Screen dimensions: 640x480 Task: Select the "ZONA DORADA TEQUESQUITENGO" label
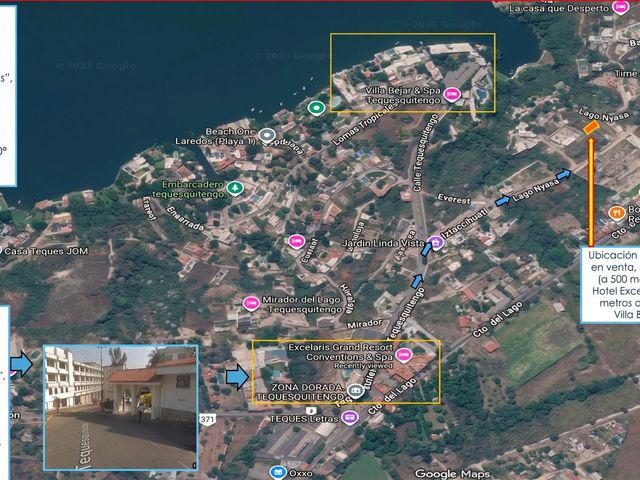[300, 392]
